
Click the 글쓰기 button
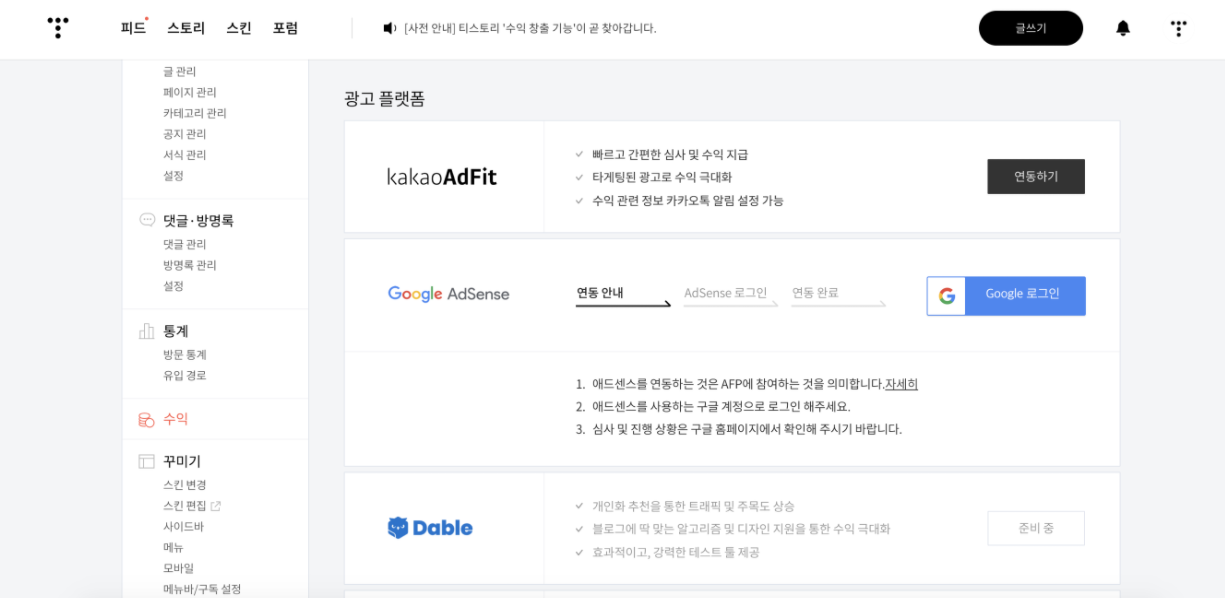(1031, 28)
